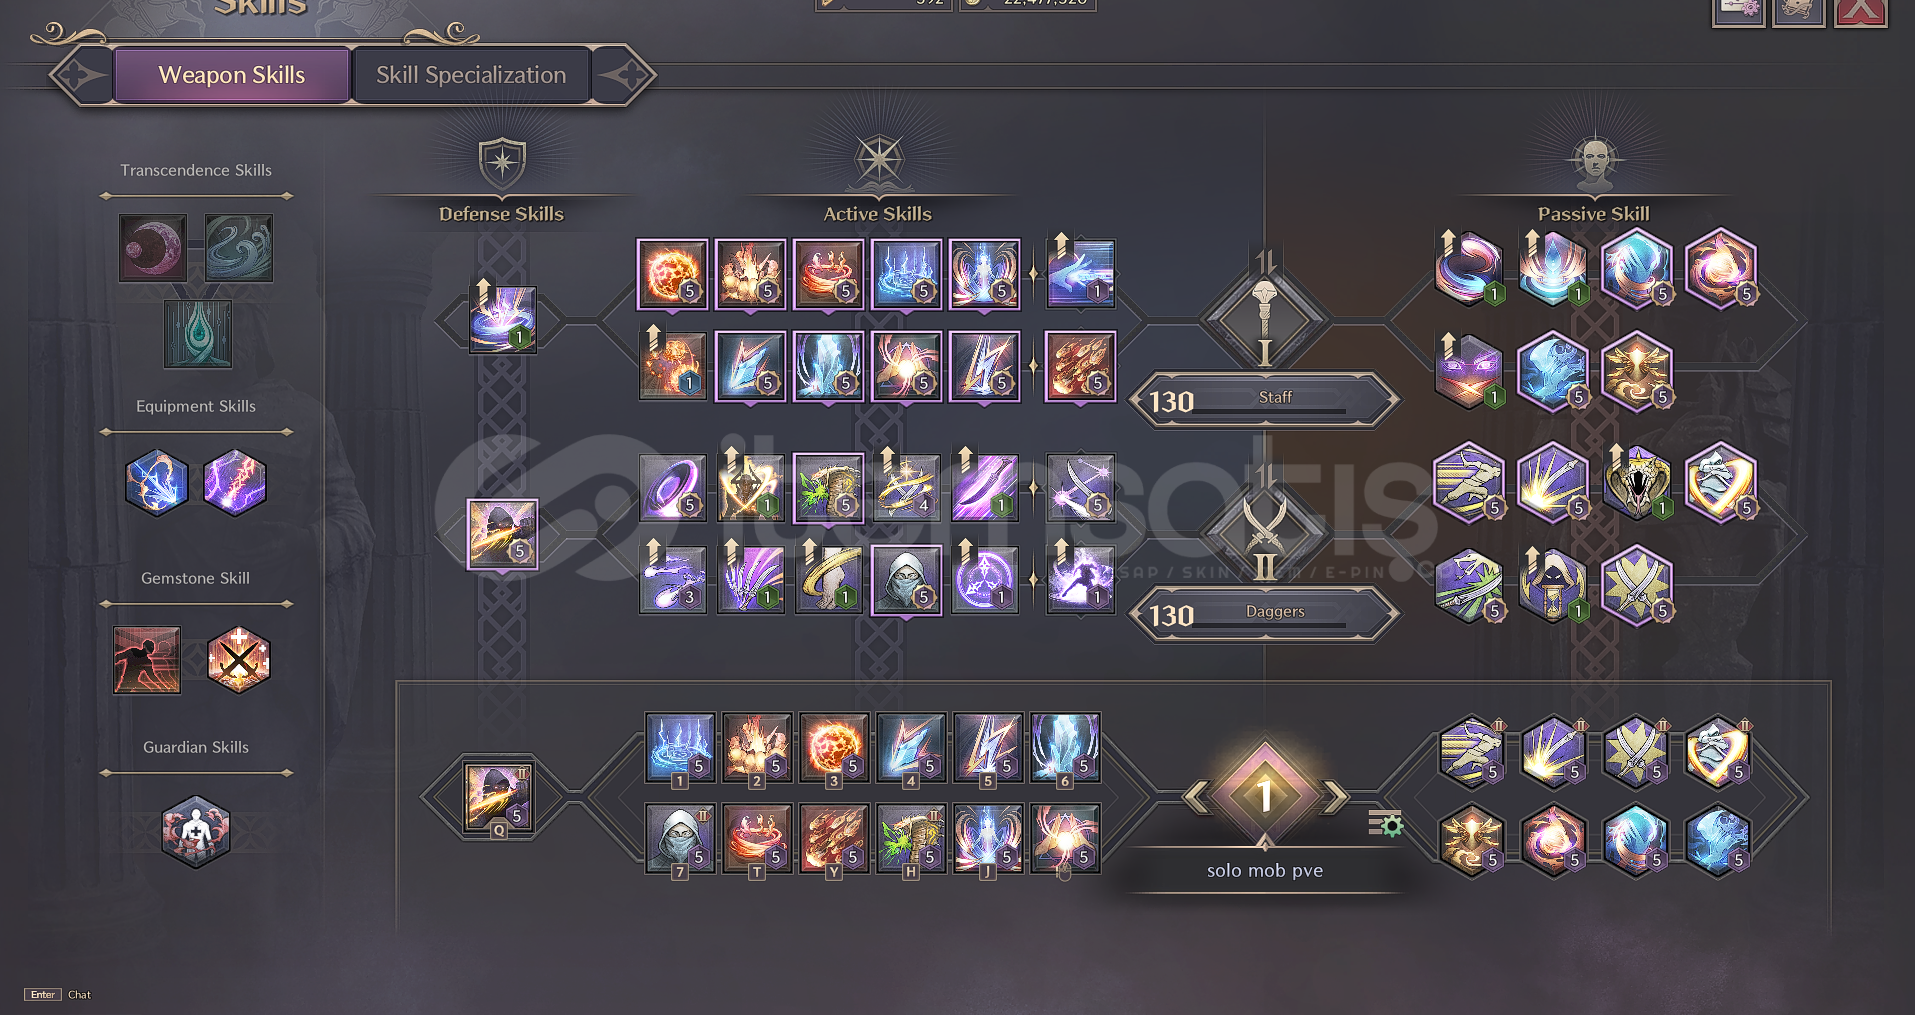Image resolution: width=1915 pixels, height=1015 pixels.
Task: Select the meteor shower staff skill icon
Action: 1080,365
